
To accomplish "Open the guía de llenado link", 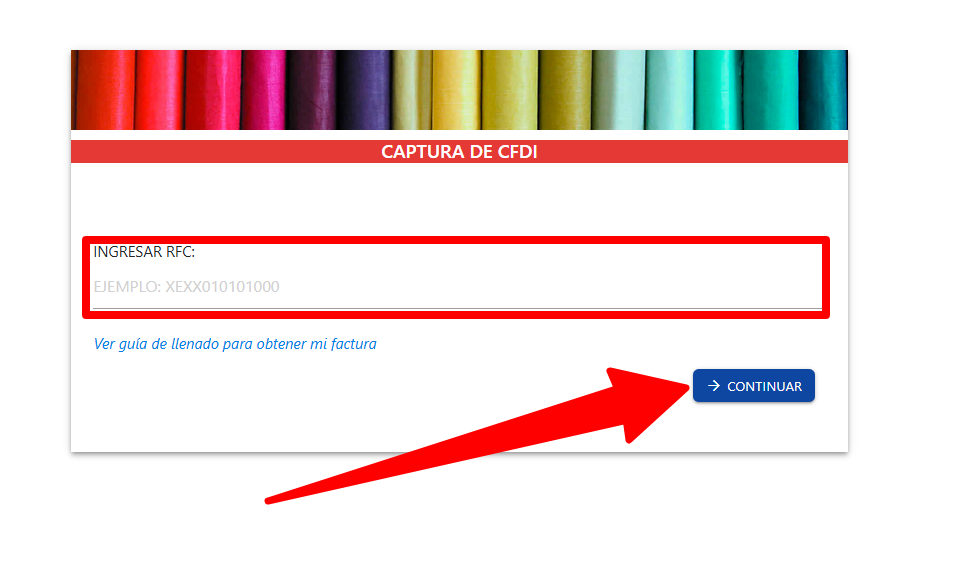I will point(235,344).
